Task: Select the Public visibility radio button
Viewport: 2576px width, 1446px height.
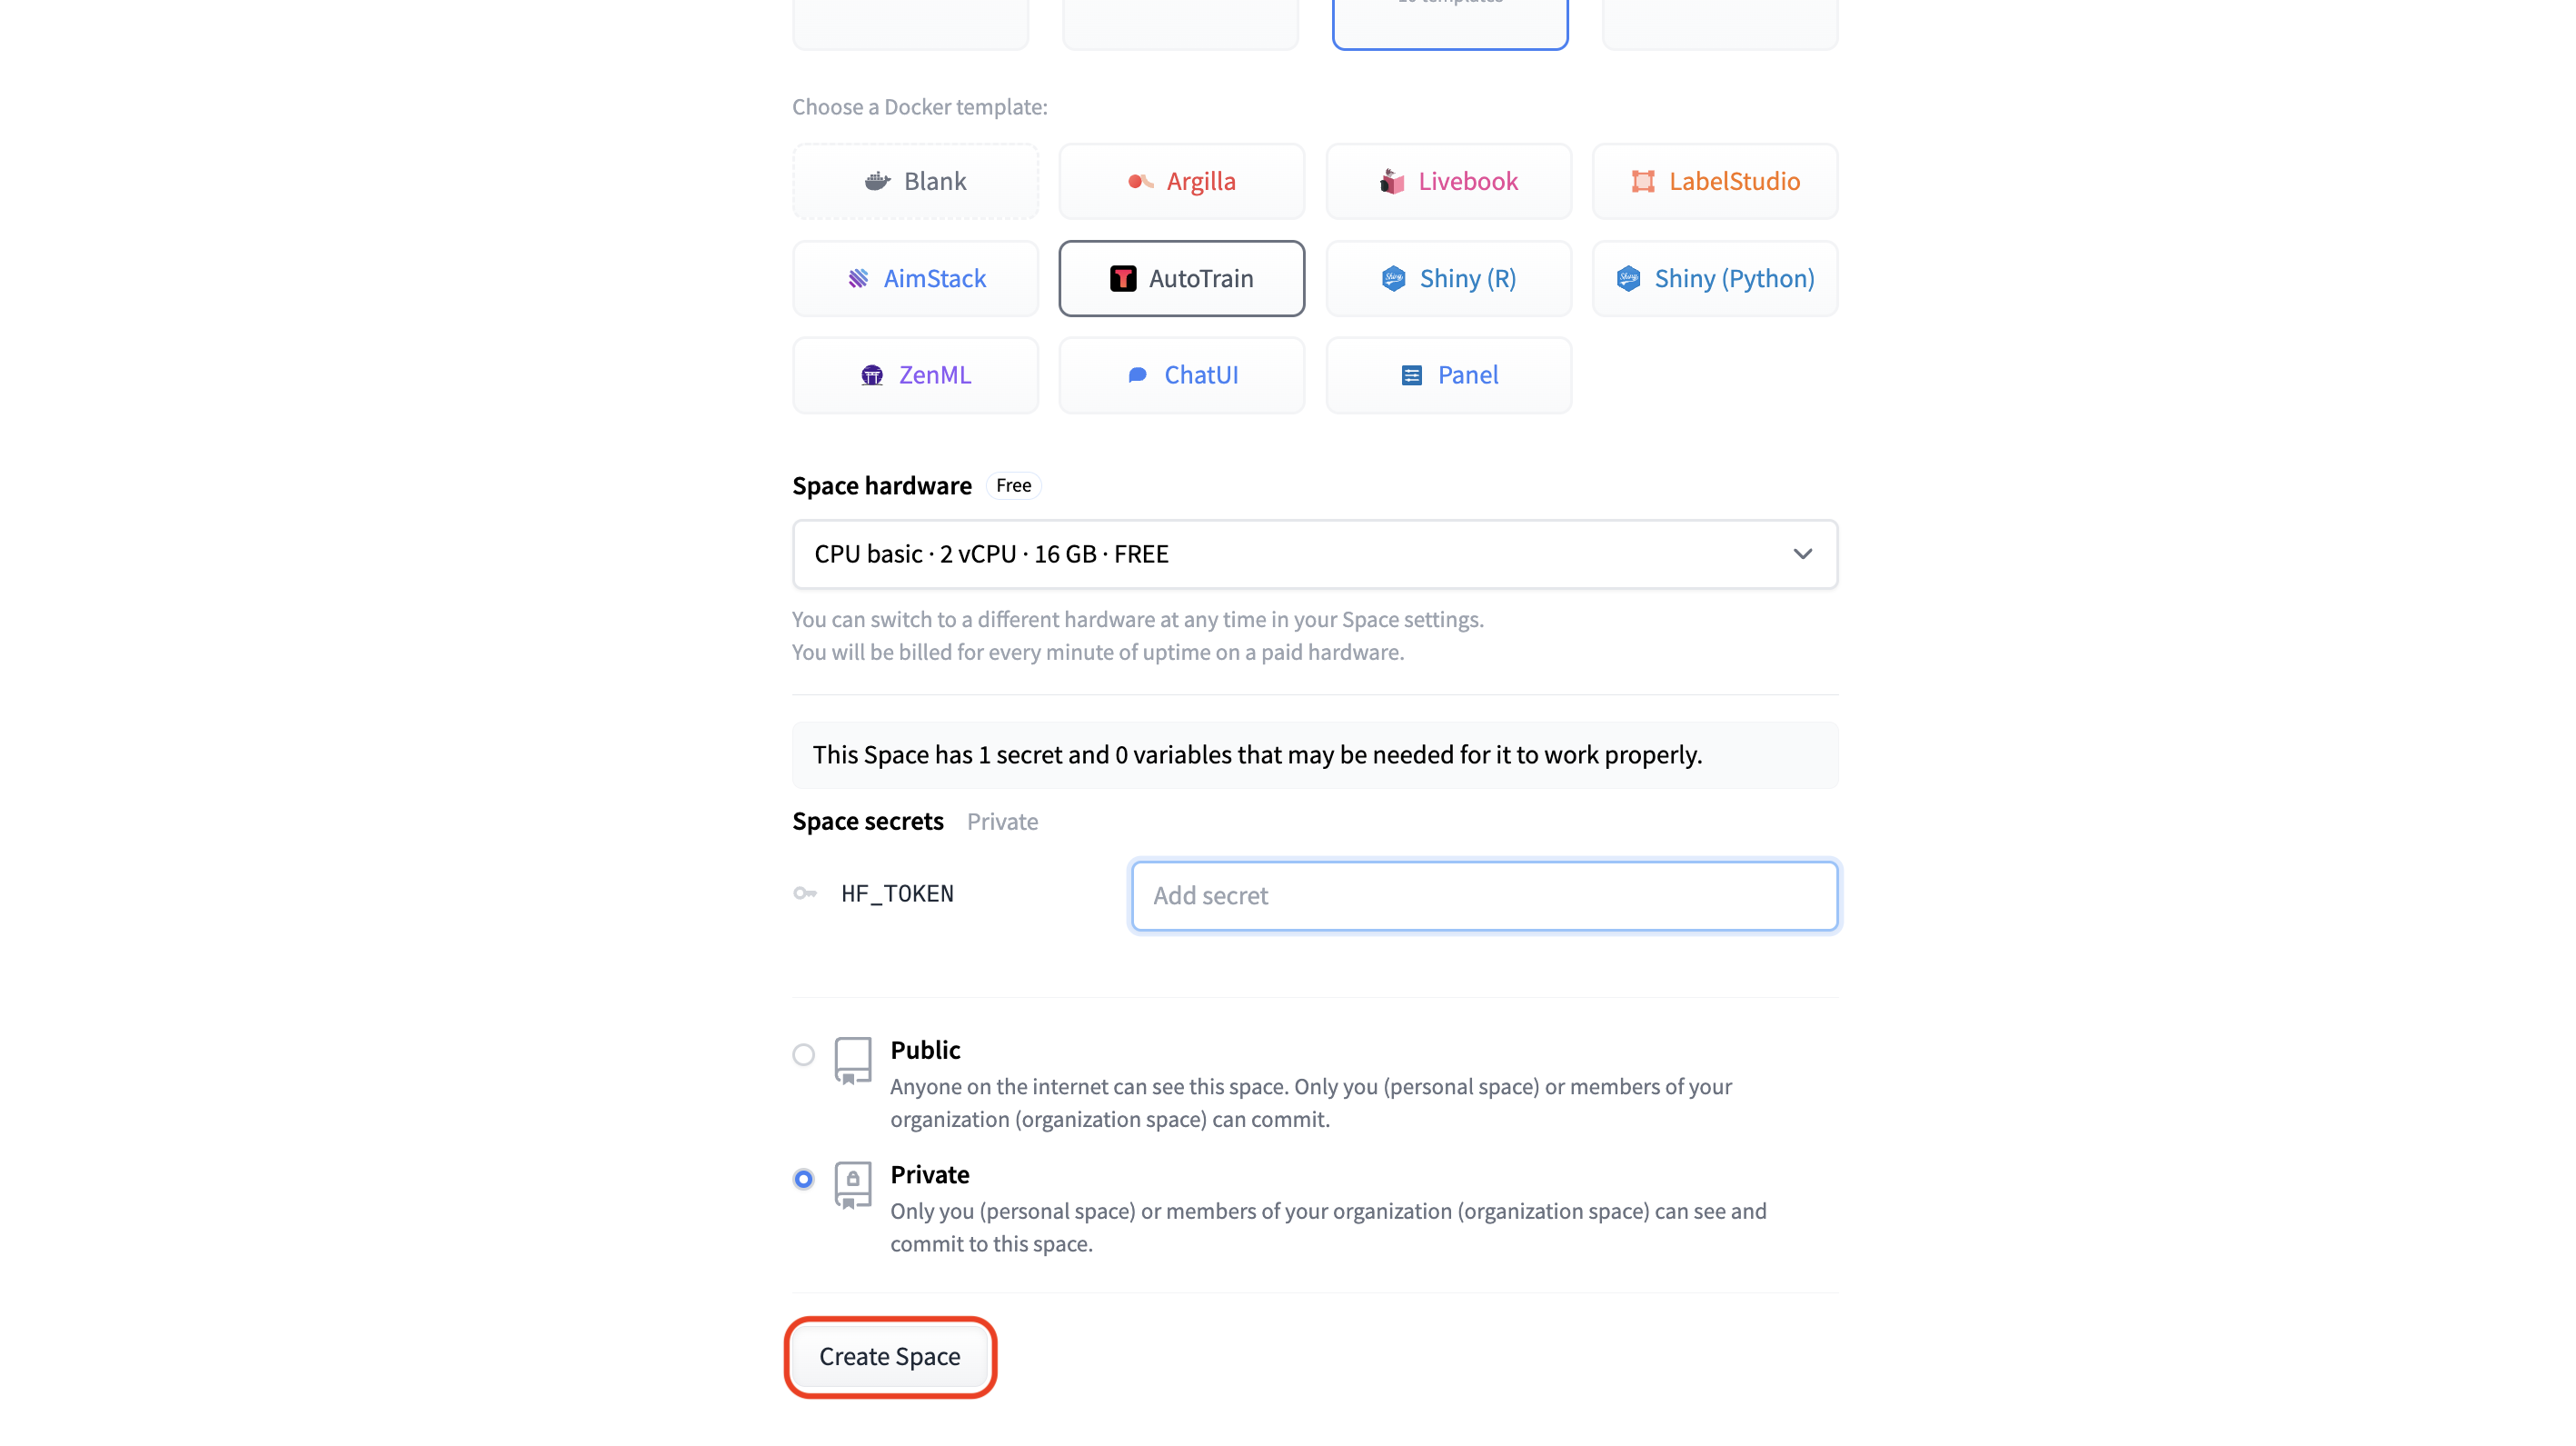Action: click(x=803, y=1055)
